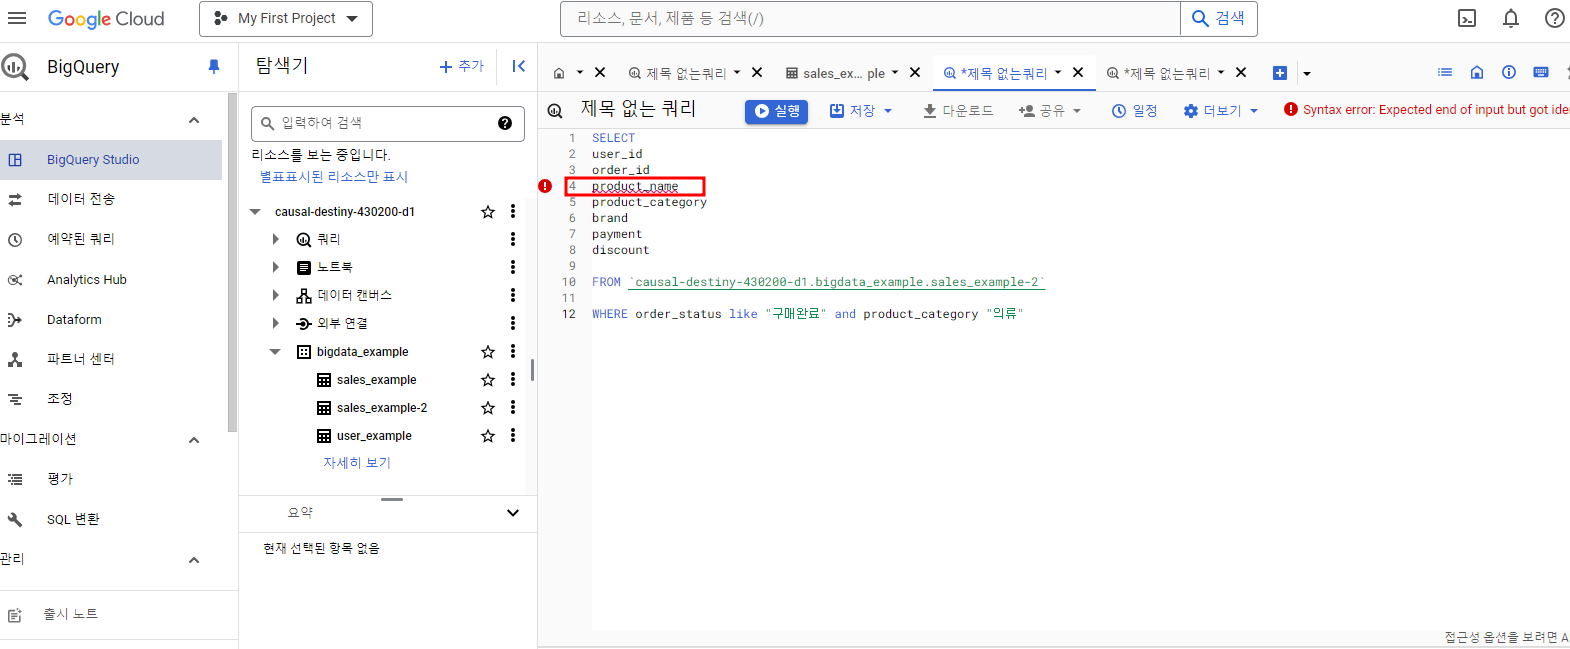Click the info icon in tab bar
Viewport: 1570px width, 649px height.
1509,72
